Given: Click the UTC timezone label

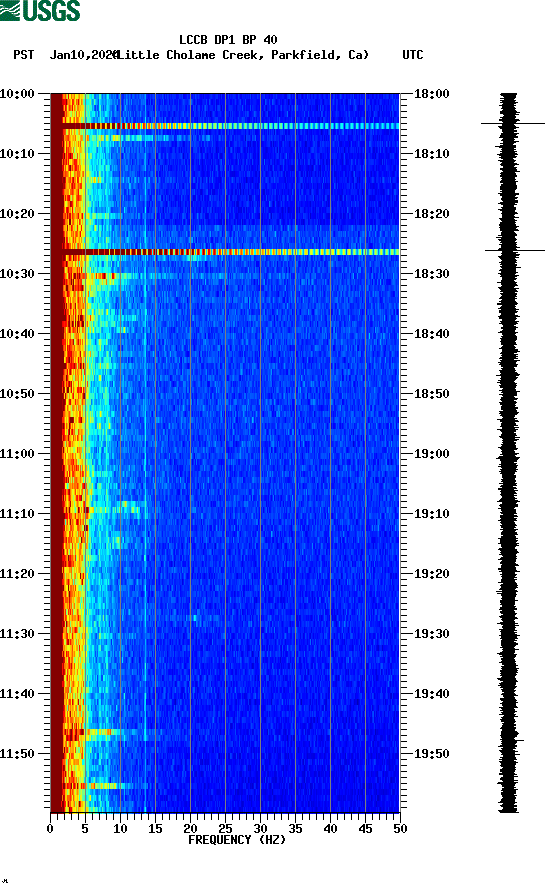Looking at the screenshot, I should tap(413, 55).
